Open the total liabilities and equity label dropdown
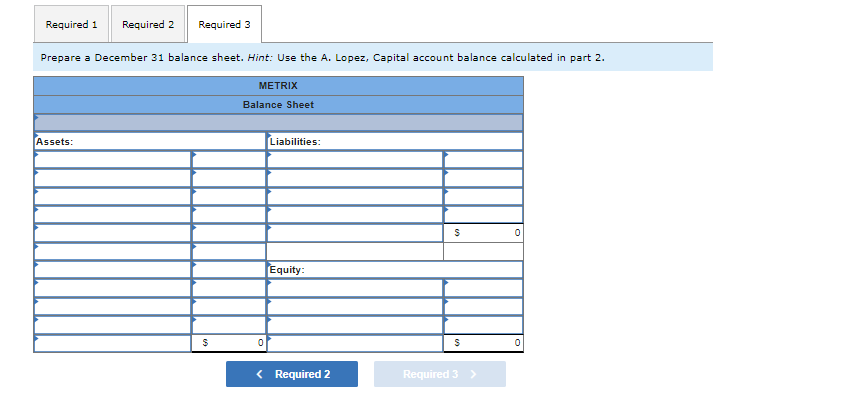Image resolution: width=854 pixels, height=393 pixels. click(355, 343)
